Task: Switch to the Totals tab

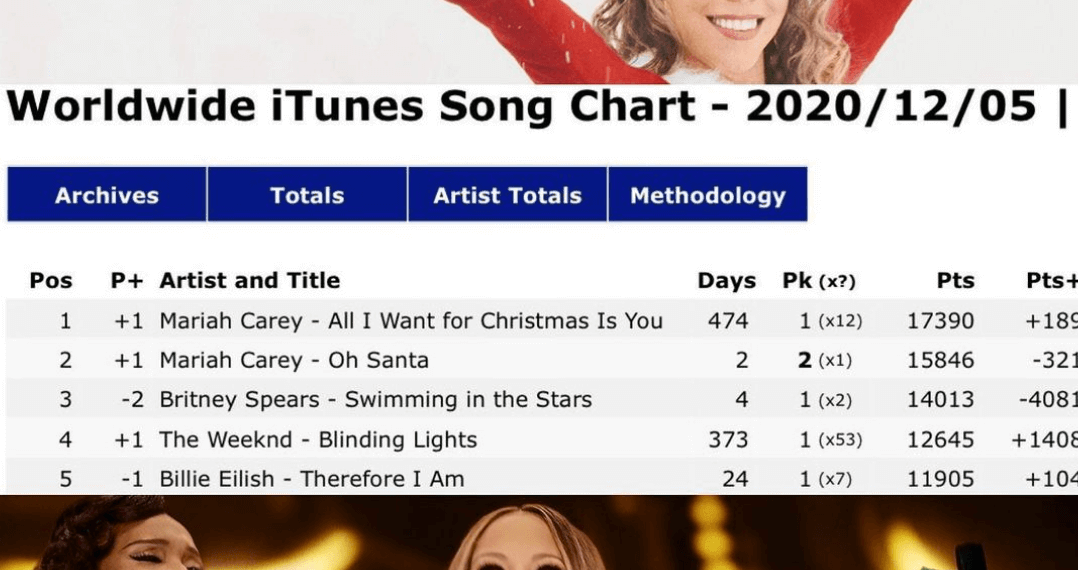Action: click(x=307, y=195)
